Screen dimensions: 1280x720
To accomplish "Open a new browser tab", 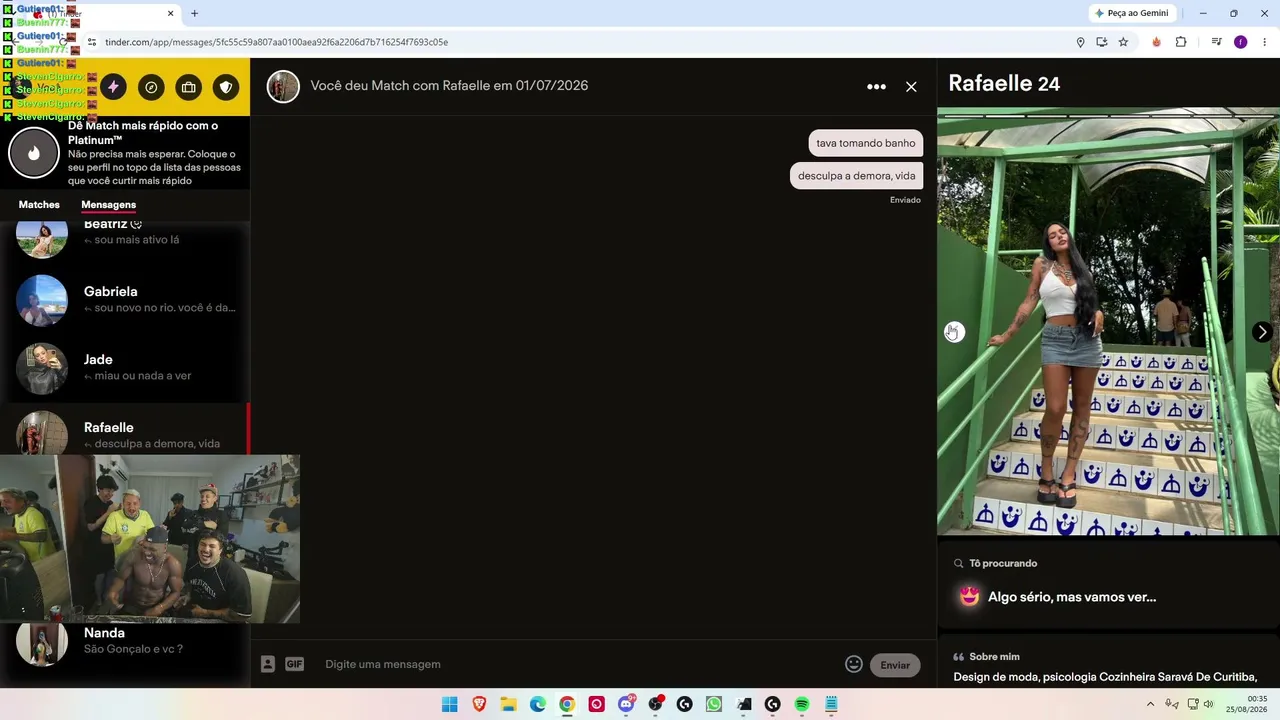I will (194, 14).
